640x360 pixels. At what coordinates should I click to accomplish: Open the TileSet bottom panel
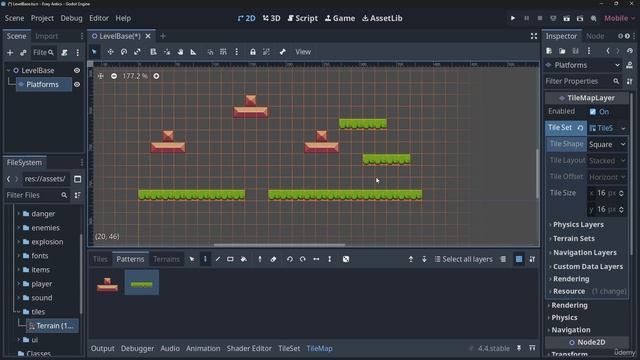coord(289,349)
